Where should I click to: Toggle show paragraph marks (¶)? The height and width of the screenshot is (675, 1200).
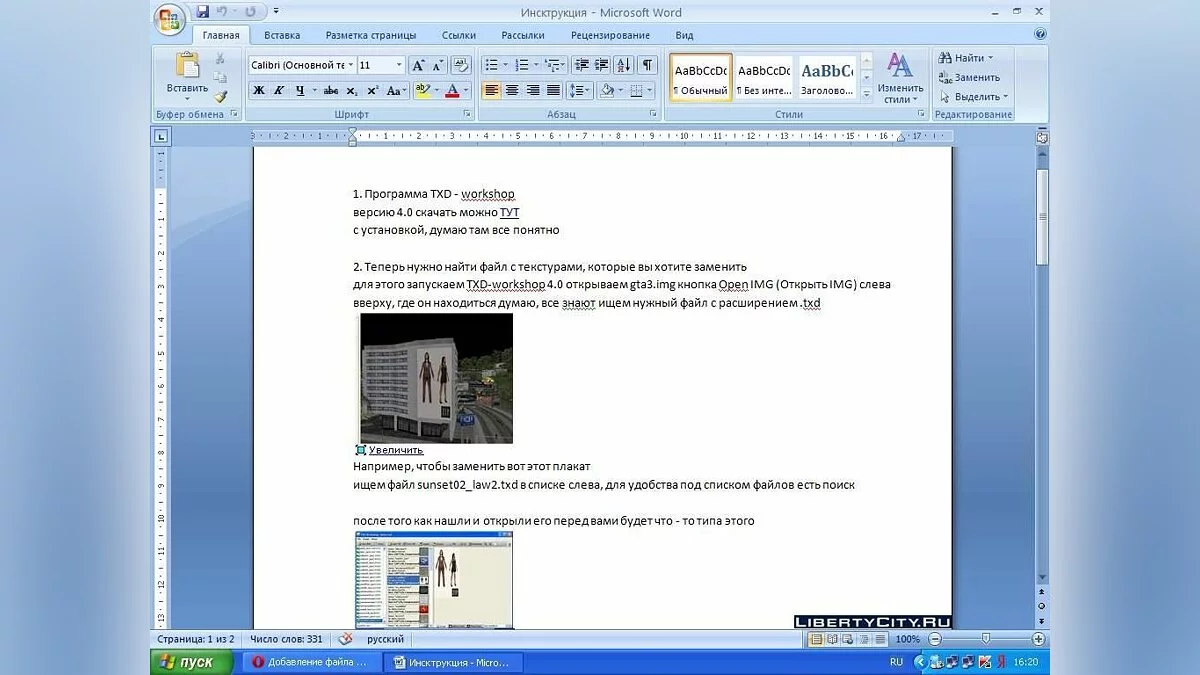point(648,65)
